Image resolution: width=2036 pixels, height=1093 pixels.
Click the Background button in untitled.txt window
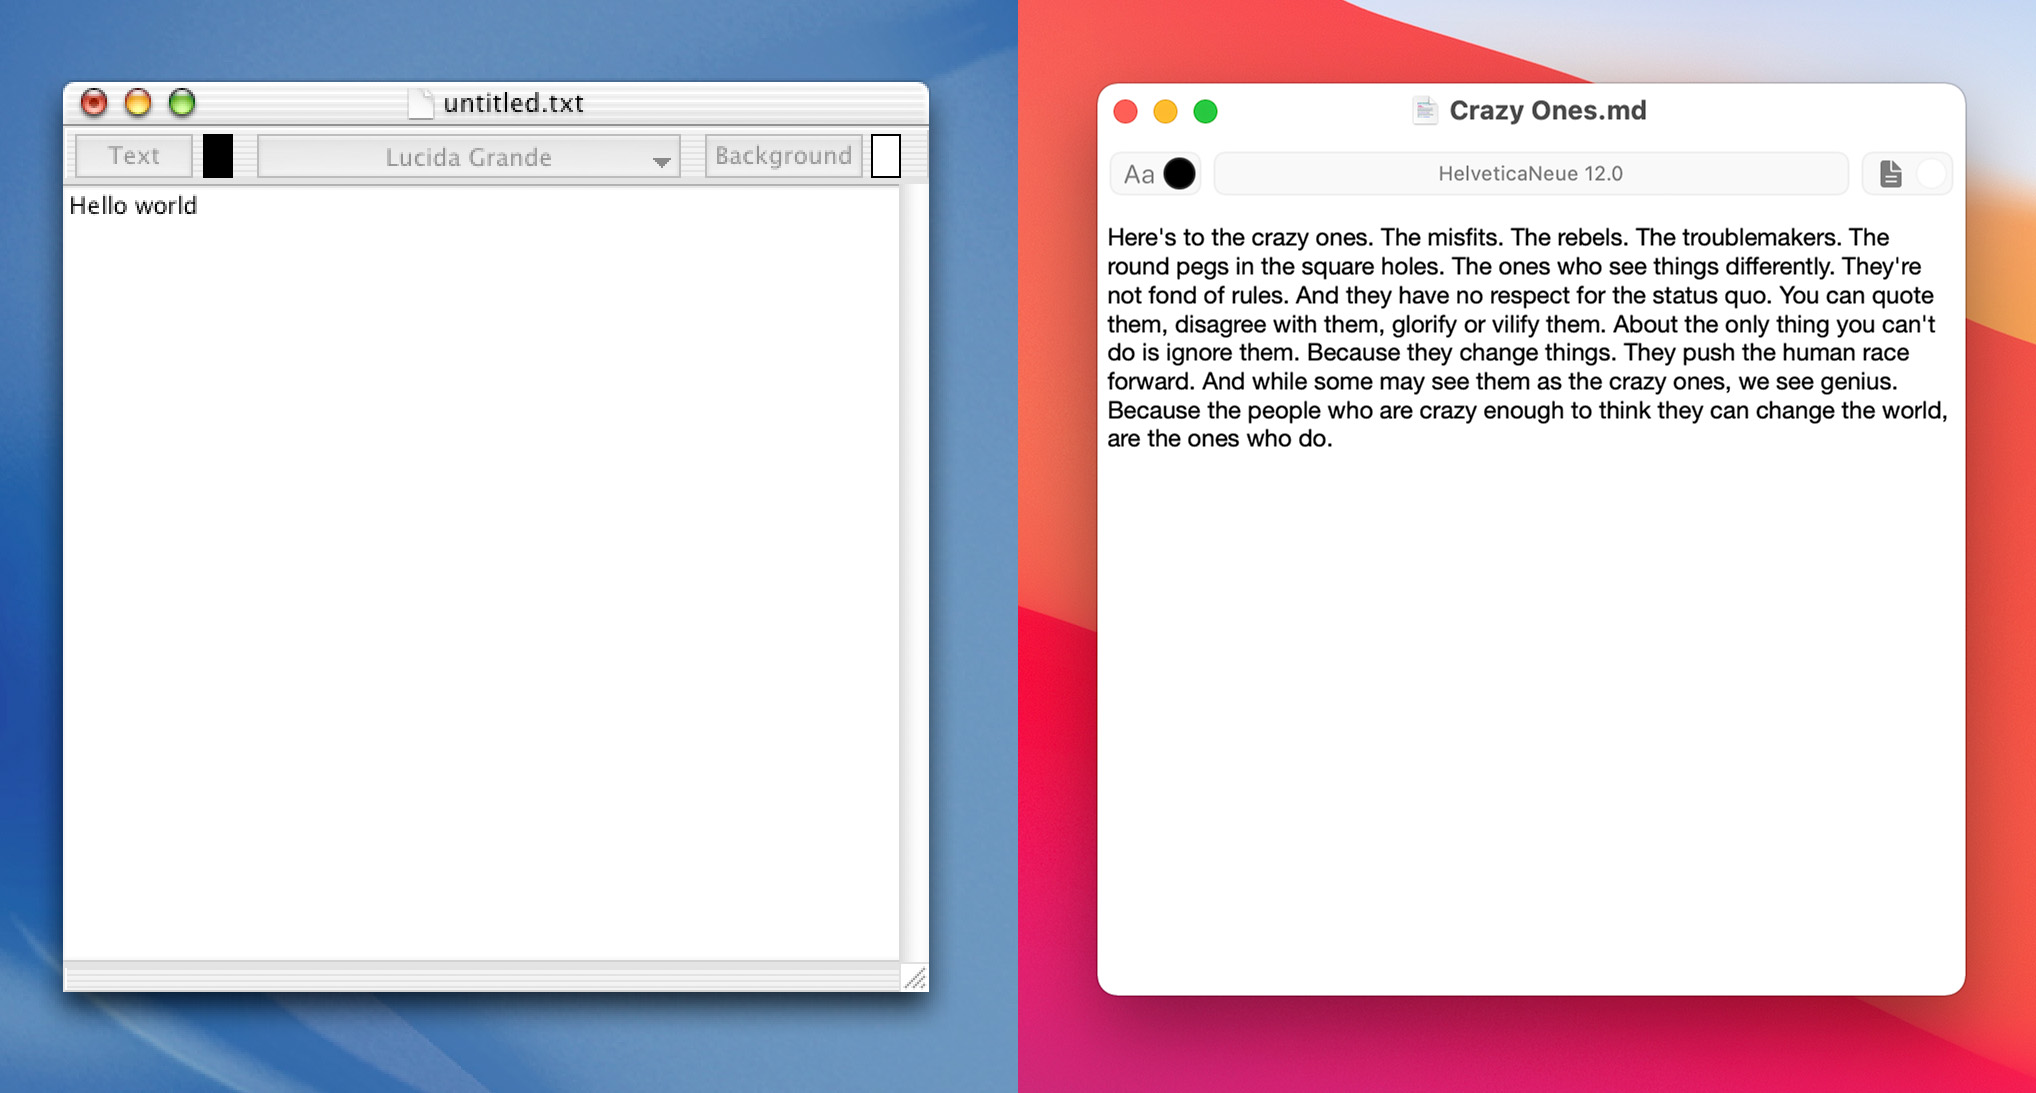pos(783,156)
